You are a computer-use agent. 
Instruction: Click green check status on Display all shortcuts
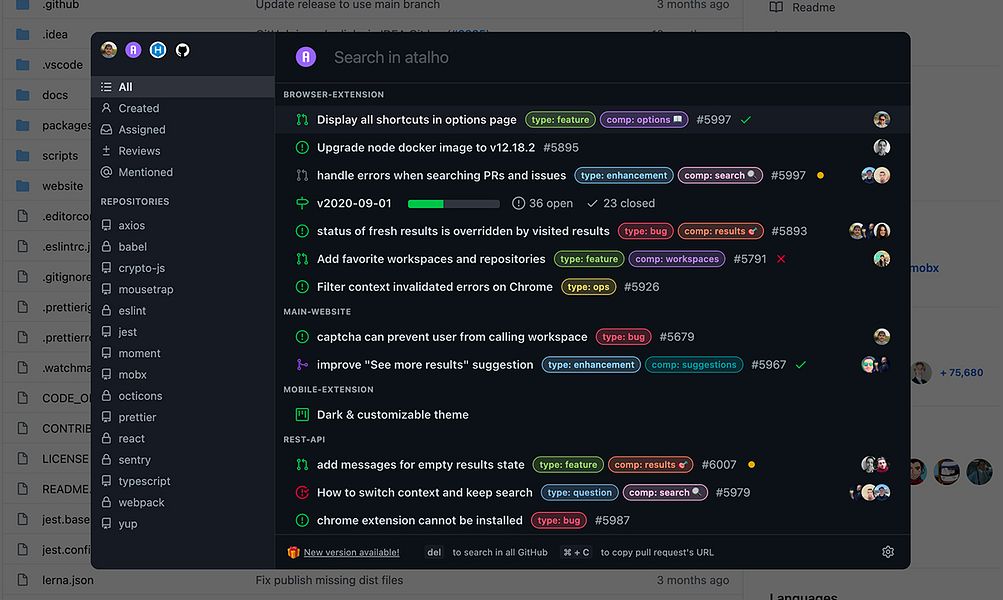click(746, 120)
